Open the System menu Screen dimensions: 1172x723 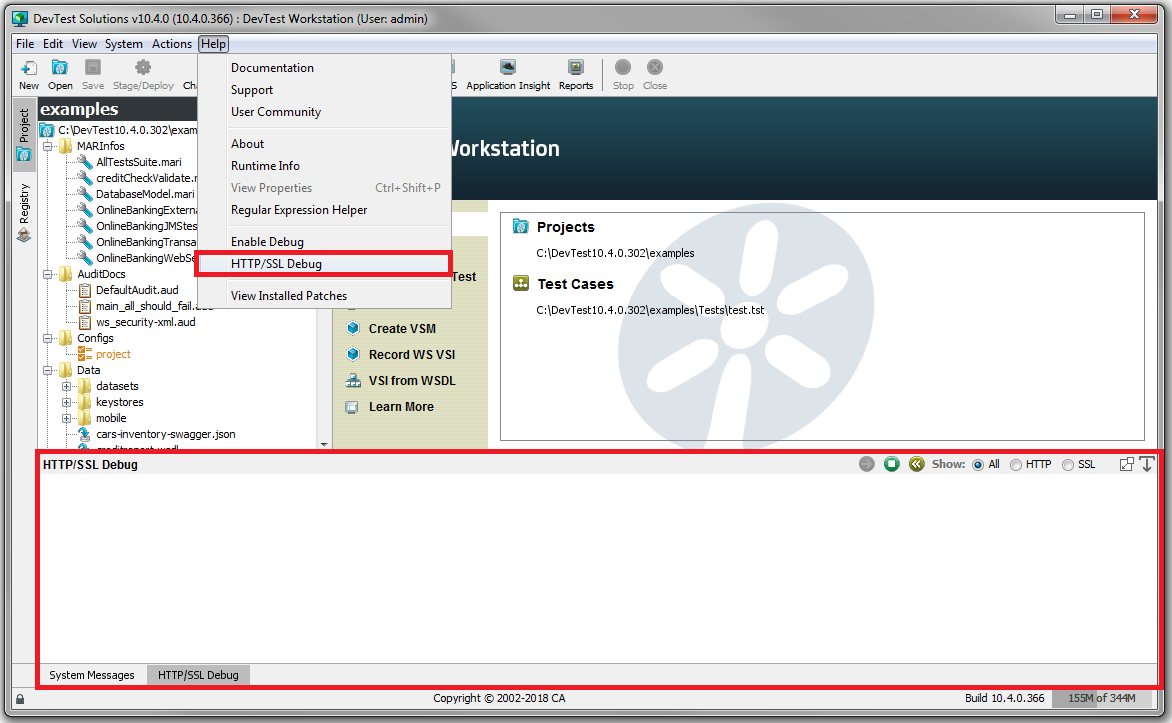(123, 44)
